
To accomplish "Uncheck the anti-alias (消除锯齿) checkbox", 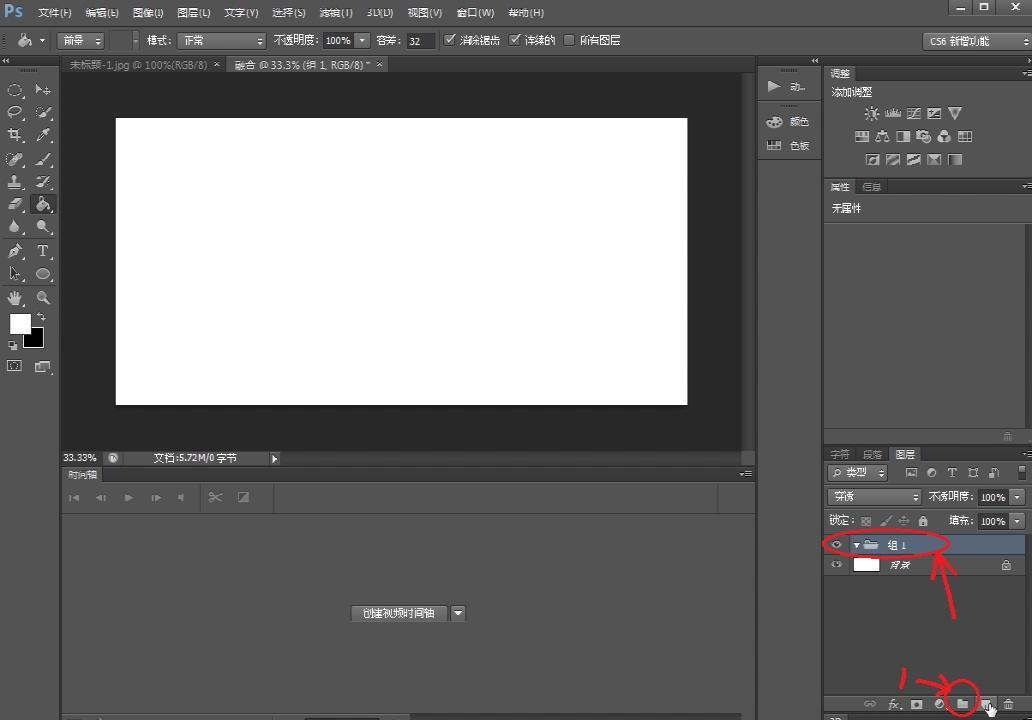I will tap(450, 40).
